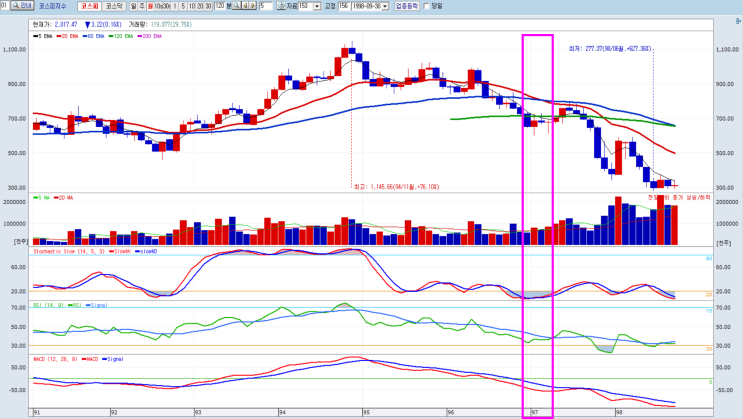The height and width of the screenshot is (419, 743).
Task: Click the 200 EMA legend entry
Action: (150, 36)
